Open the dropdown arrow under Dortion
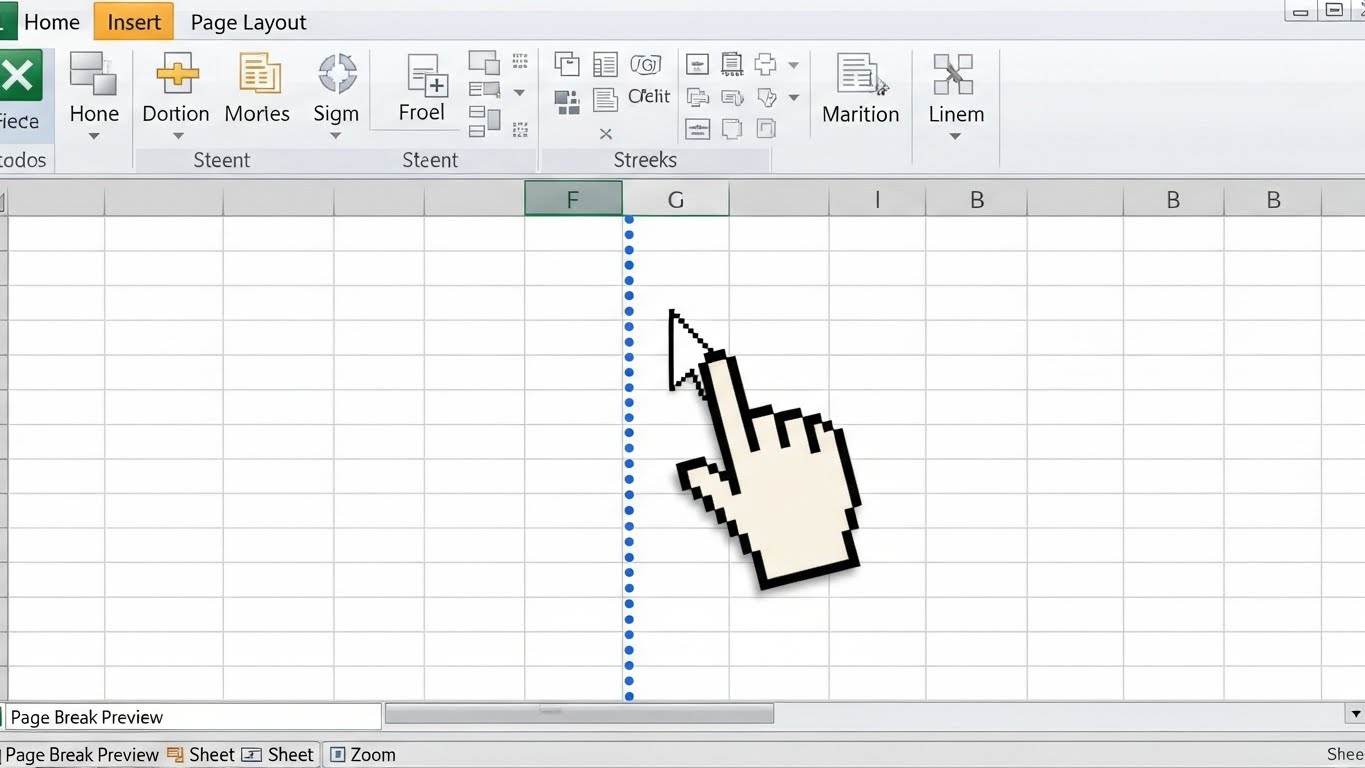1365x768 pixels. 177,136
